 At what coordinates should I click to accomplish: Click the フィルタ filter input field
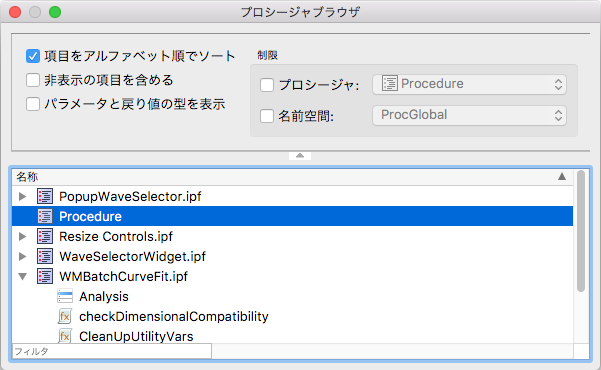(112, 351)
